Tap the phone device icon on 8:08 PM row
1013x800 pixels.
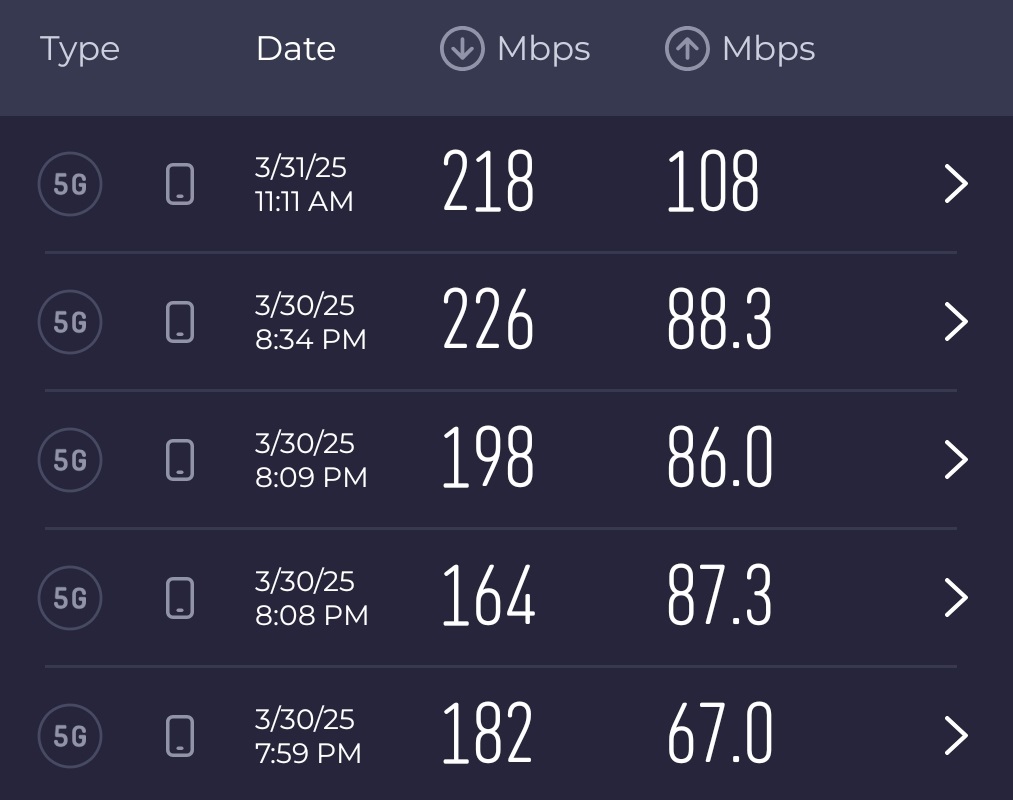point(180,598)
